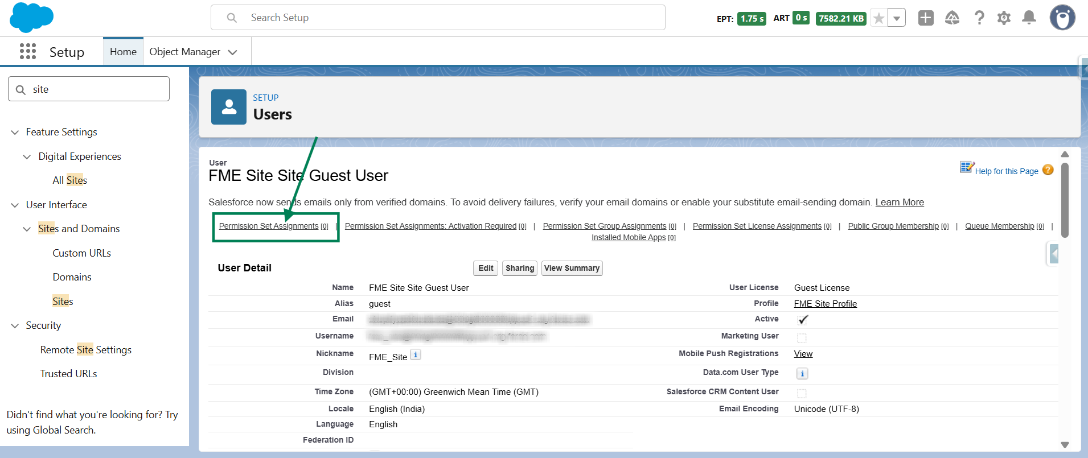Open the Help for this Page link
The image size is (1088, 458).
tap(1007, 171)
